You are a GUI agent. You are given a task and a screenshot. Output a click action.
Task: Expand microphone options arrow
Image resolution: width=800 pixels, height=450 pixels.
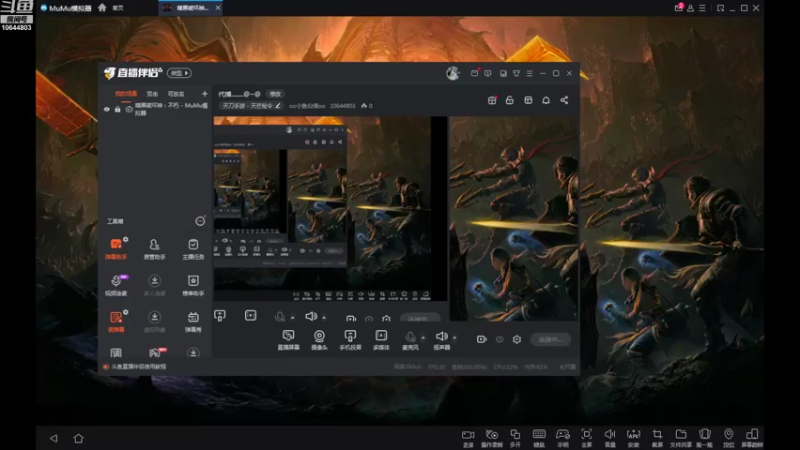pos(423,337)
